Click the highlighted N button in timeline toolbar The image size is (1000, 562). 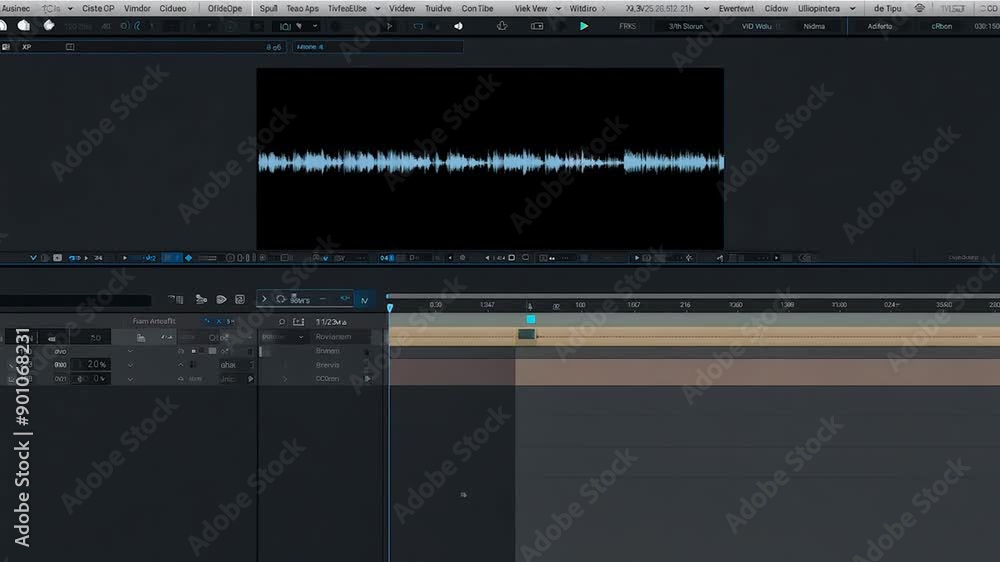point(364,300)
